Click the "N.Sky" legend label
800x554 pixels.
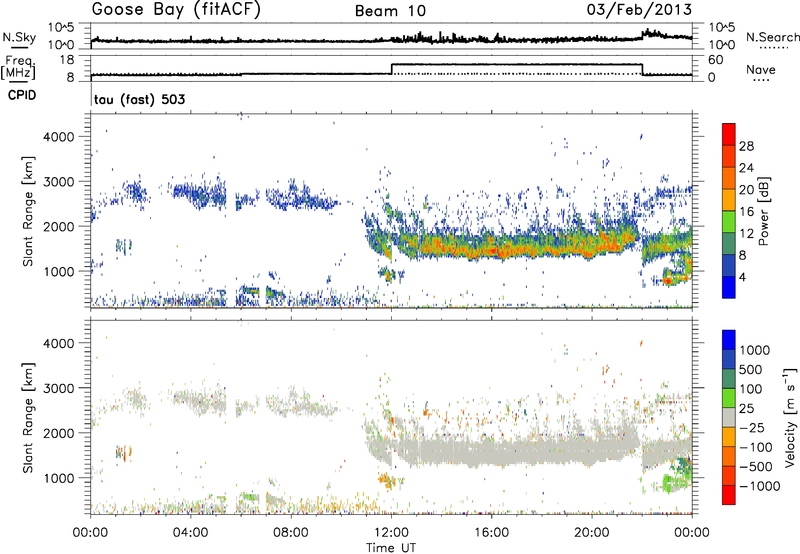tap(19, 37)
